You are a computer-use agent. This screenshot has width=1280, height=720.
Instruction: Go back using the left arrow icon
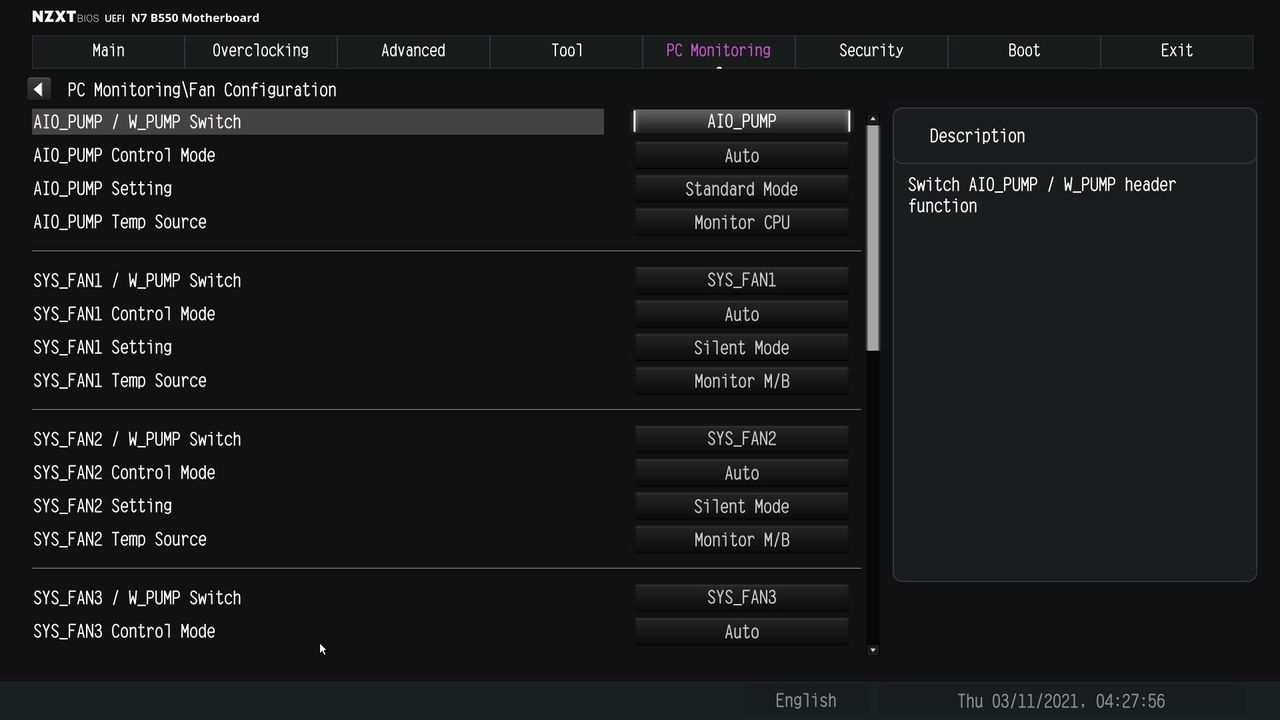[38, 90]
